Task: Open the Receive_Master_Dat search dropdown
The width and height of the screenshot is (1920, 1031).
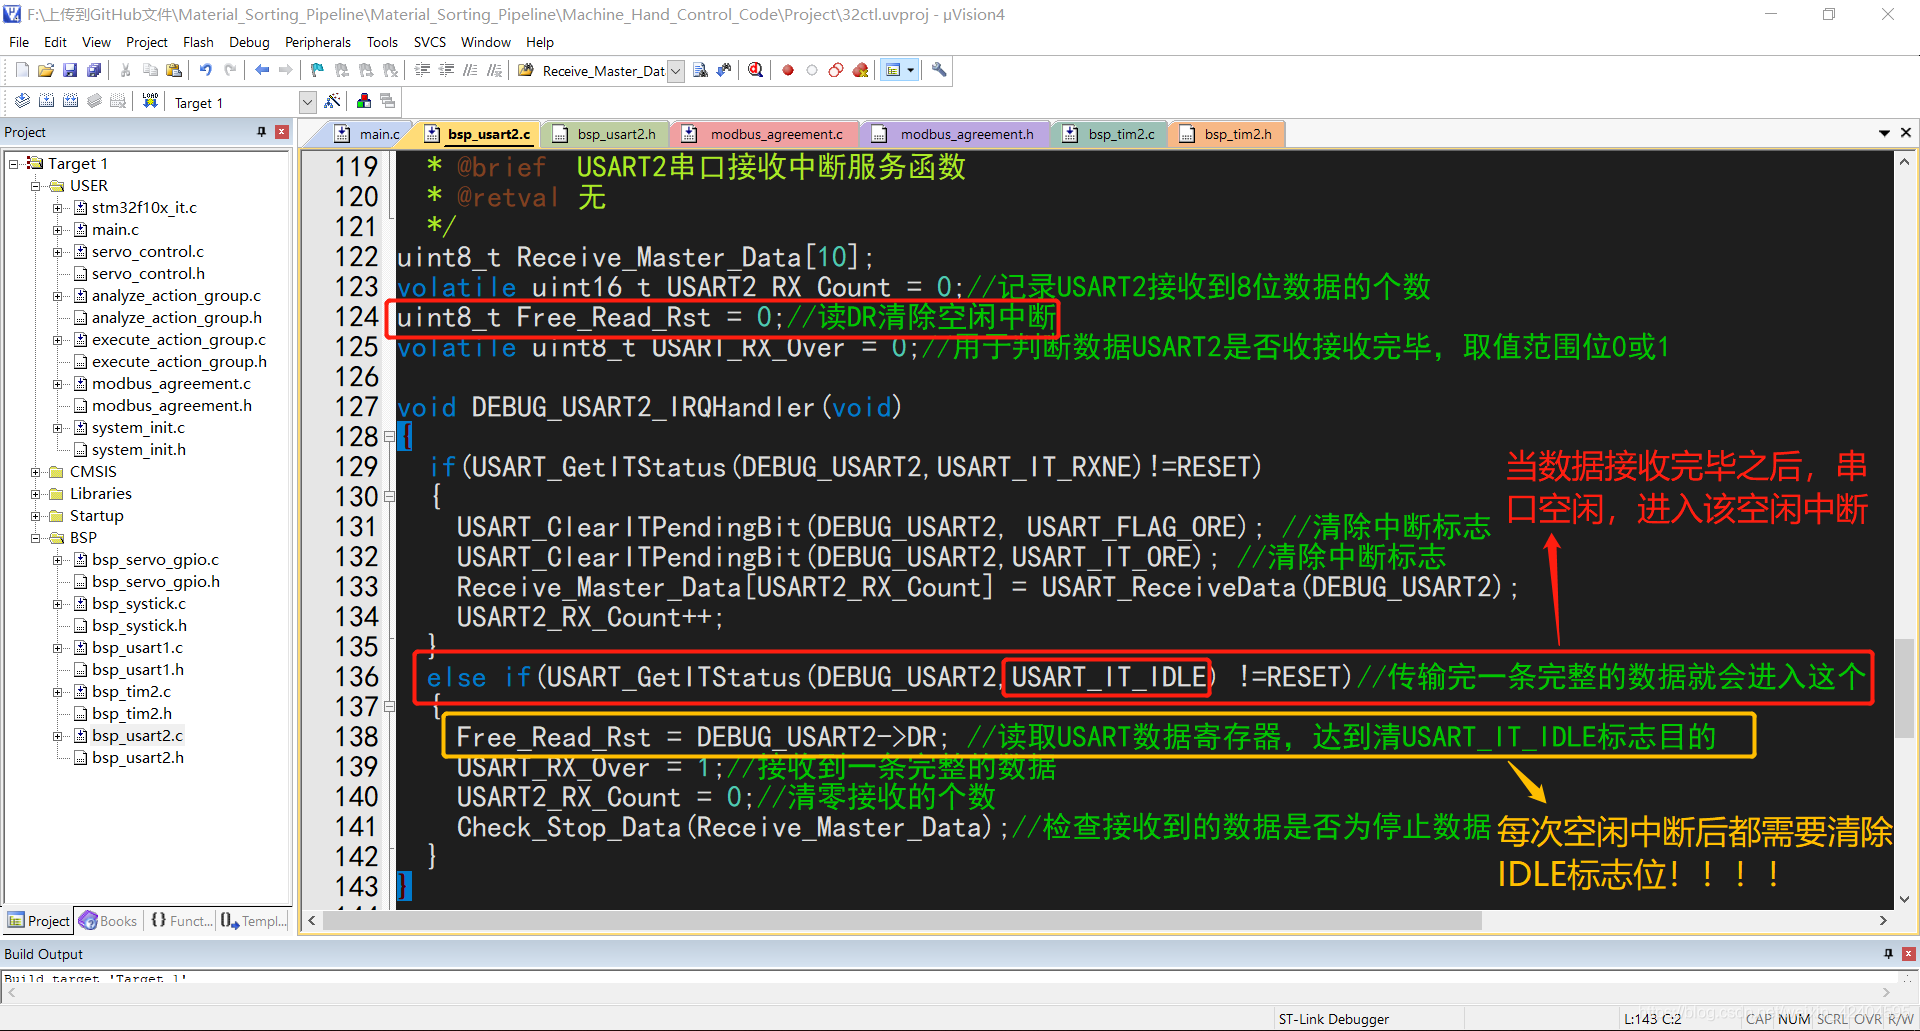Action: (676, 71)
